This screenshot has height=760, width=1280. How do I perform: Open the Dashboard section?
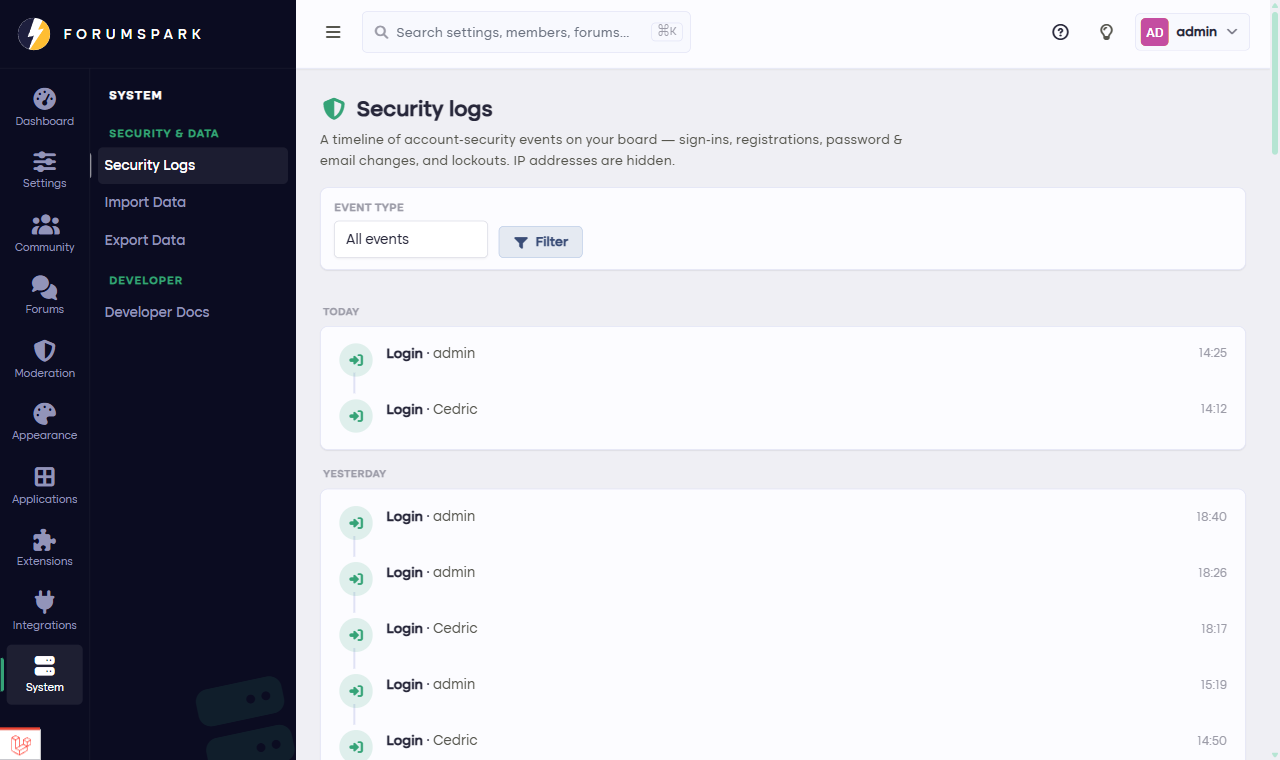point(44,108)
